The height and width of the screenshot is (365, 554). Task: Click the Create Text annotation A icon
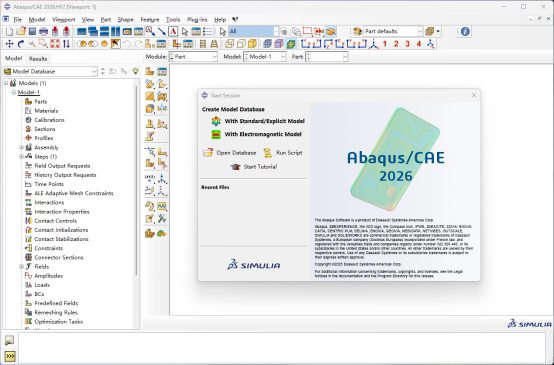point(173,31)
